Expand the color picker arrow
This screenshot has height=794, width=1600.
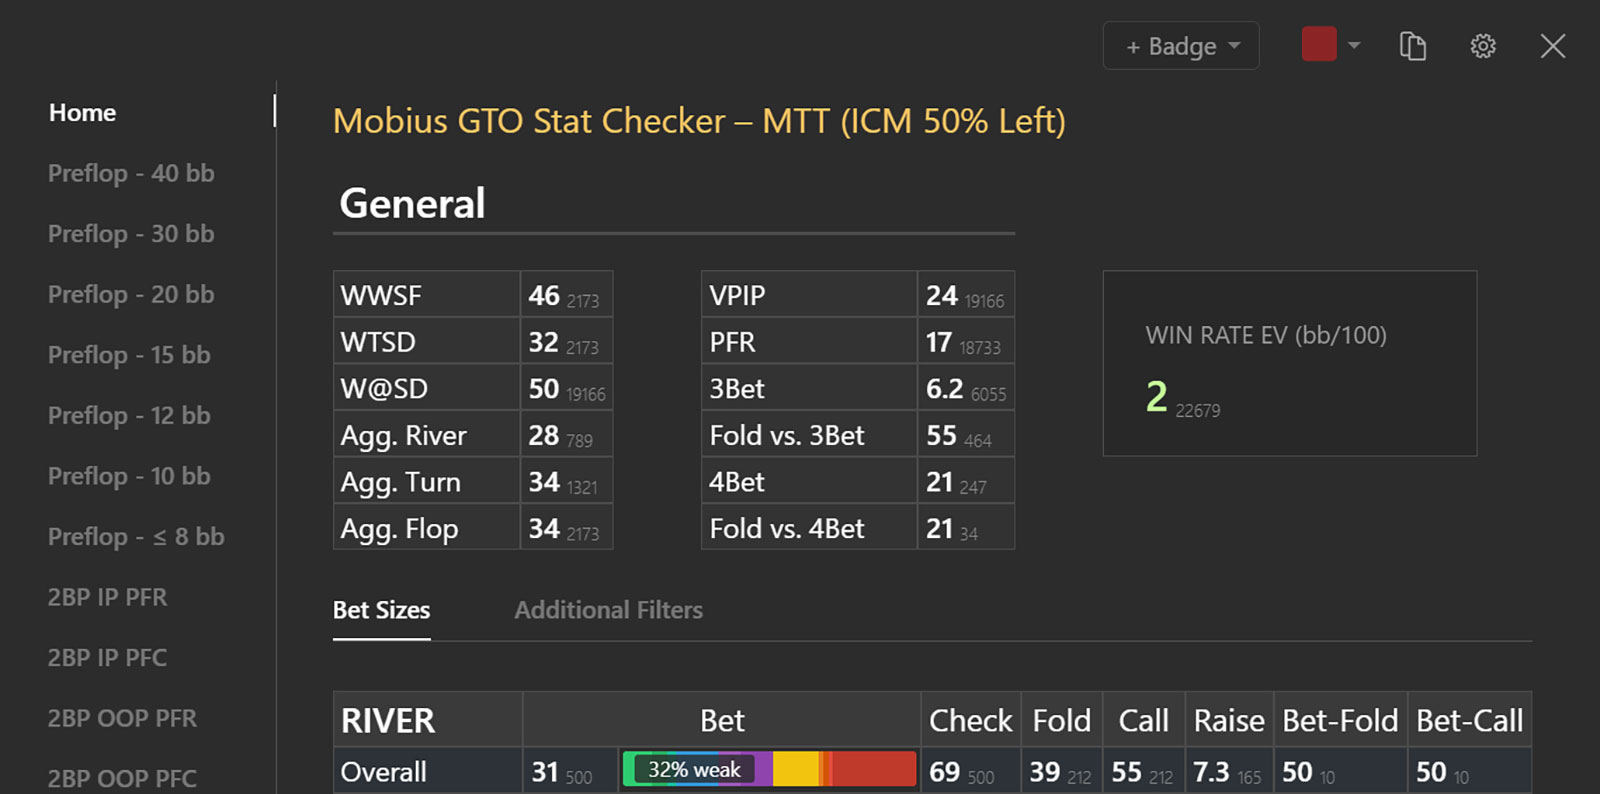coord(1354,45)
